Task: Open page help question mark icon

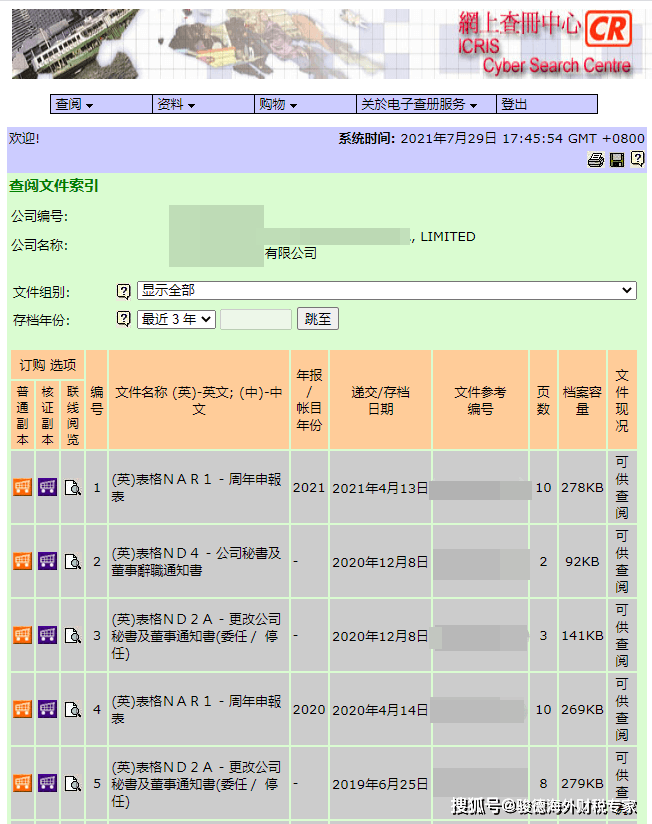Action: pyautogui.click(x=637, y=160)
